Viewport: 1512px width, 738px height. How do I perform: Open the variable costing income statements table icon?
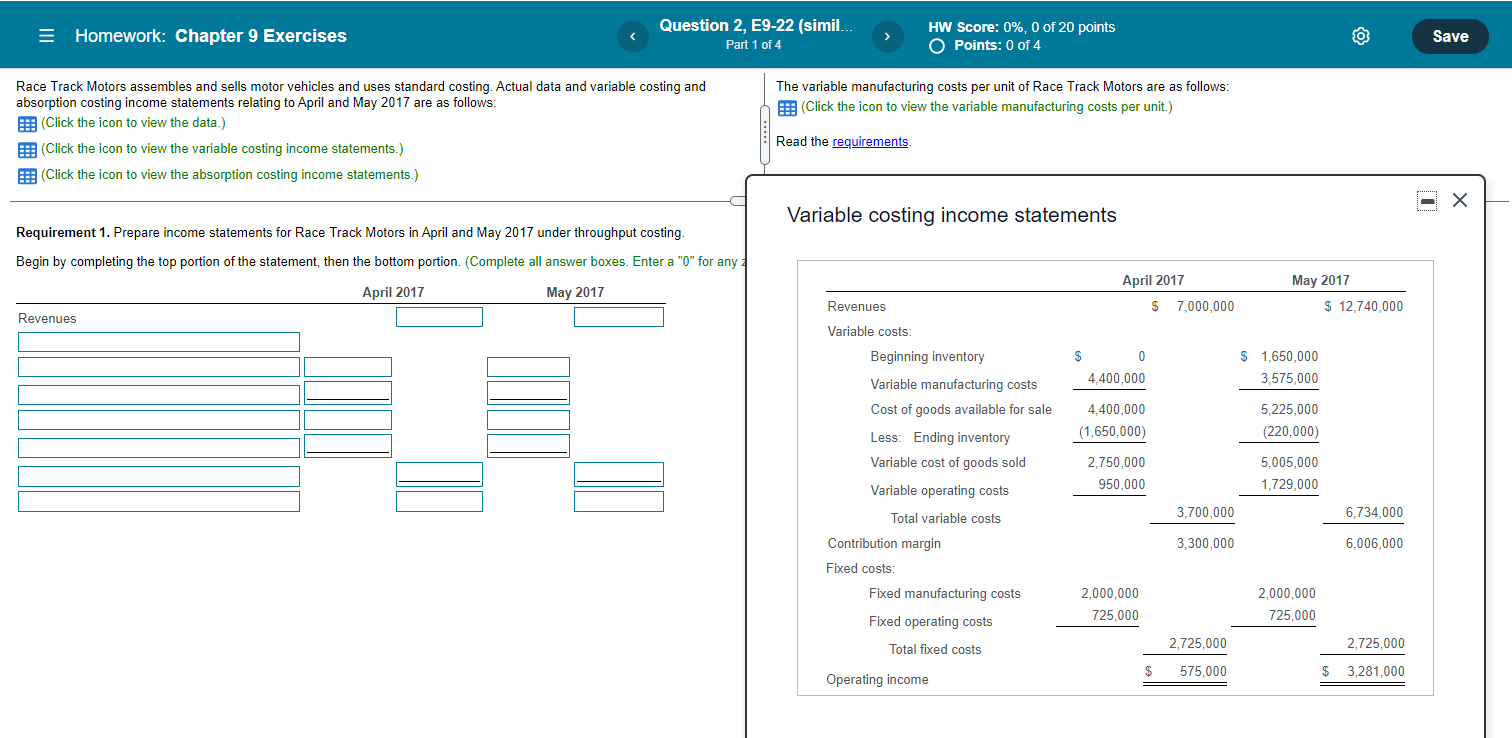point(26,148)
